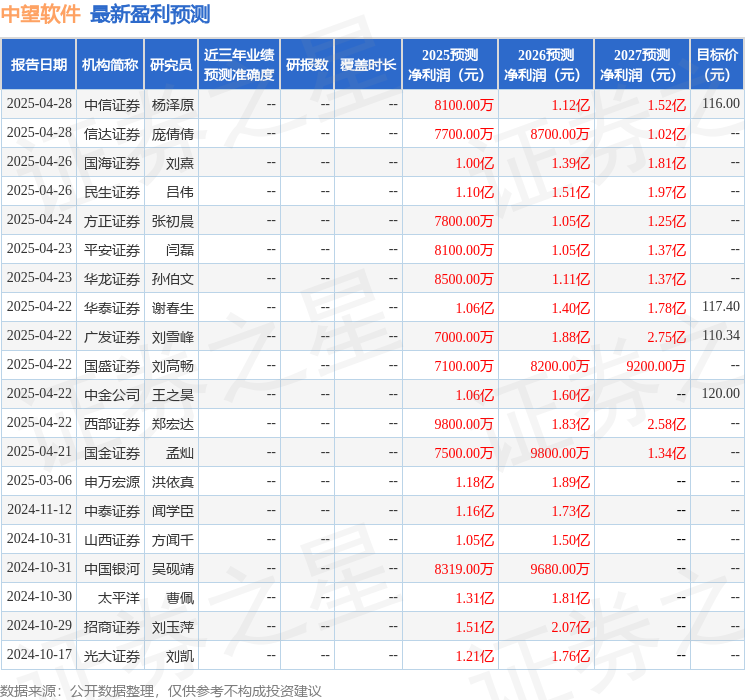Select the 民生证券 institution cell
The width and height of the screenshot is (745, 700).
112,192
